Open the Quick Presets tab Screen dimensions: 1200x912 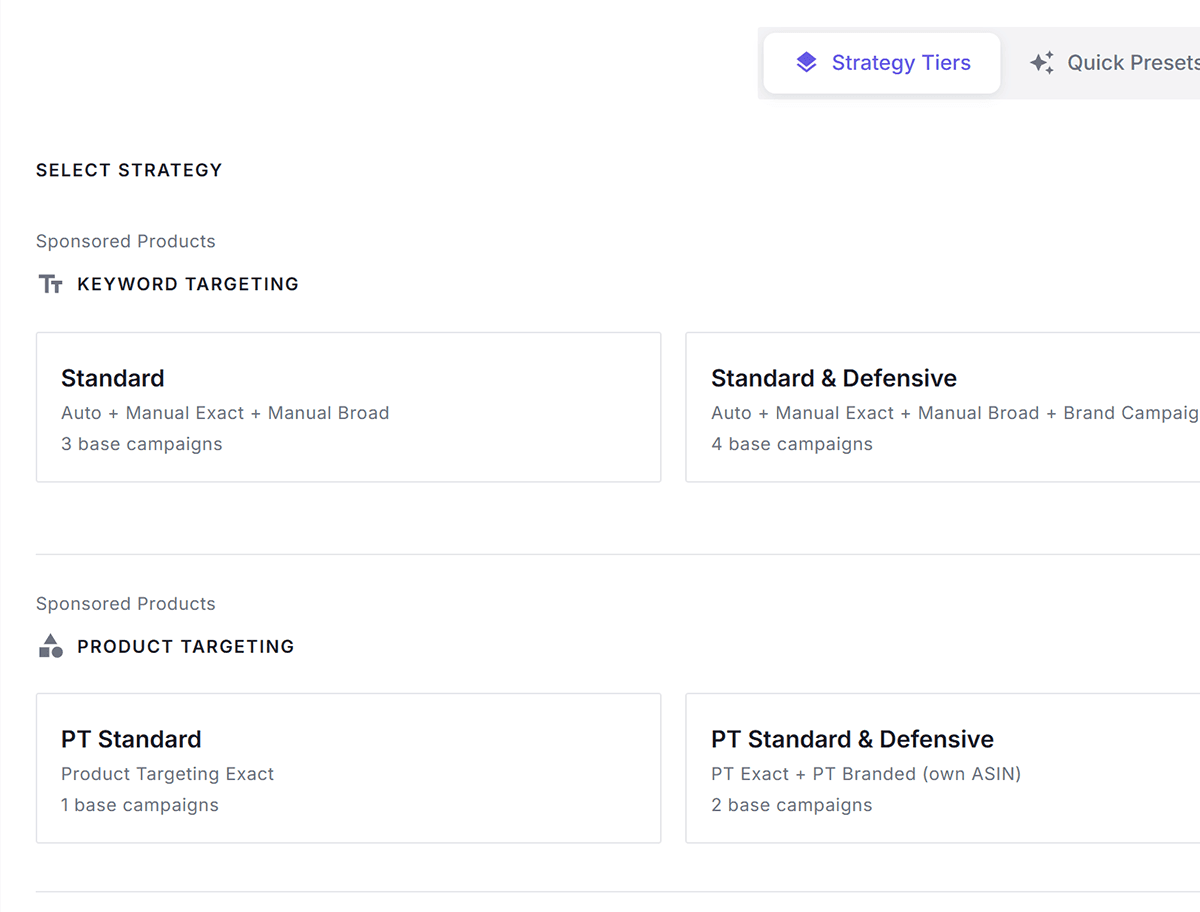1130,63
